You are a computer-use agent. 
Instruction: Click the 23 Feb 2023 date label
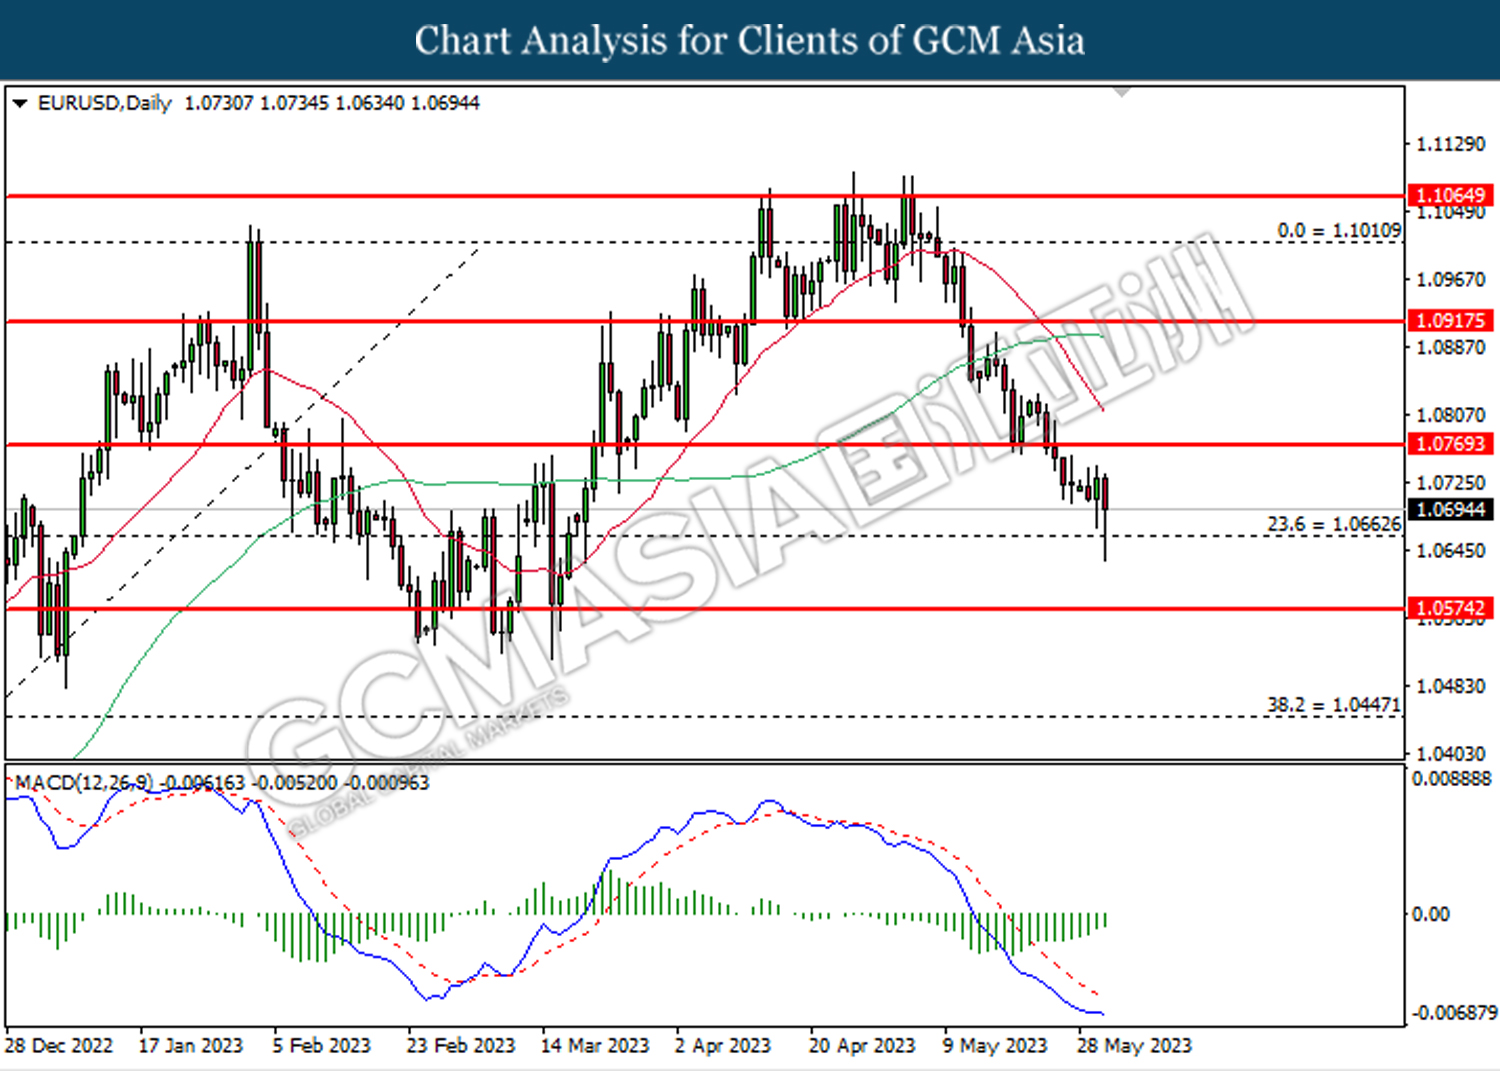click(x=460, y=1046)
